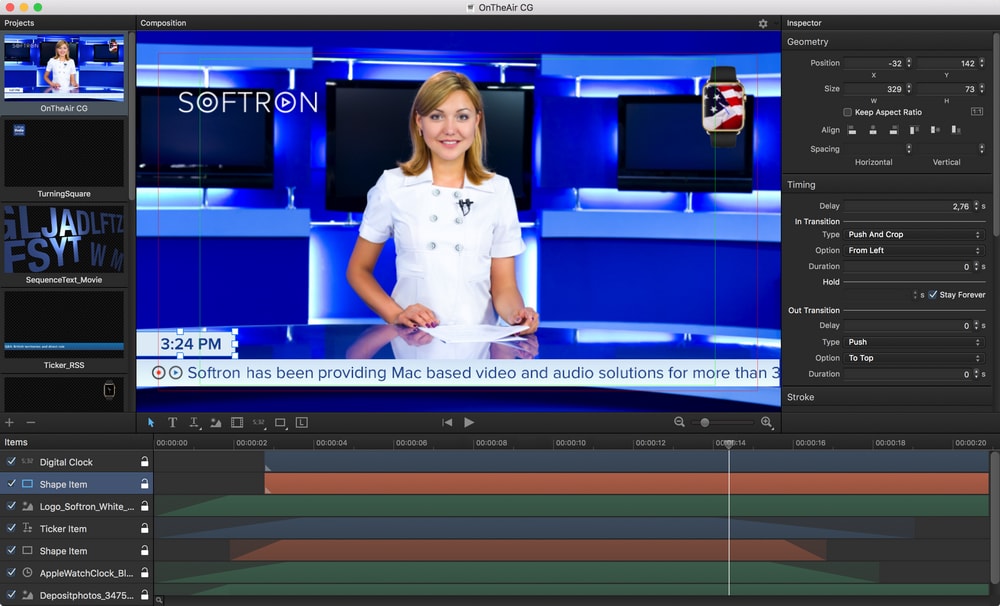Pick the Ticker text tool
This screenshot has height=606, width=1000.
[x=194, y=422]
